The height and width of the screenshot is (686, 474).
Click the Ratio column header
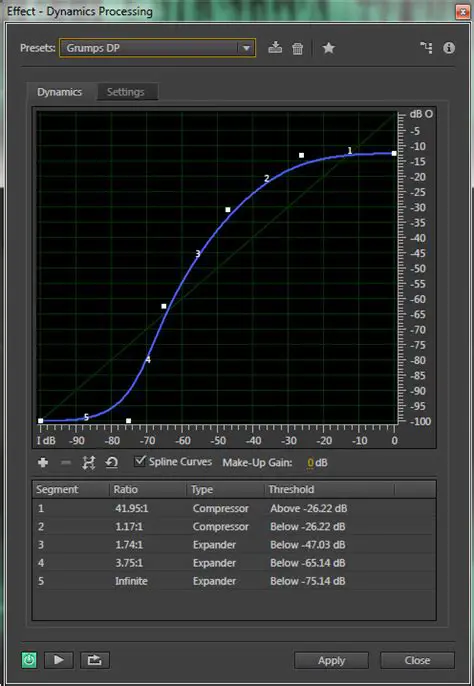pyautogui.click(x=148, y=489)
